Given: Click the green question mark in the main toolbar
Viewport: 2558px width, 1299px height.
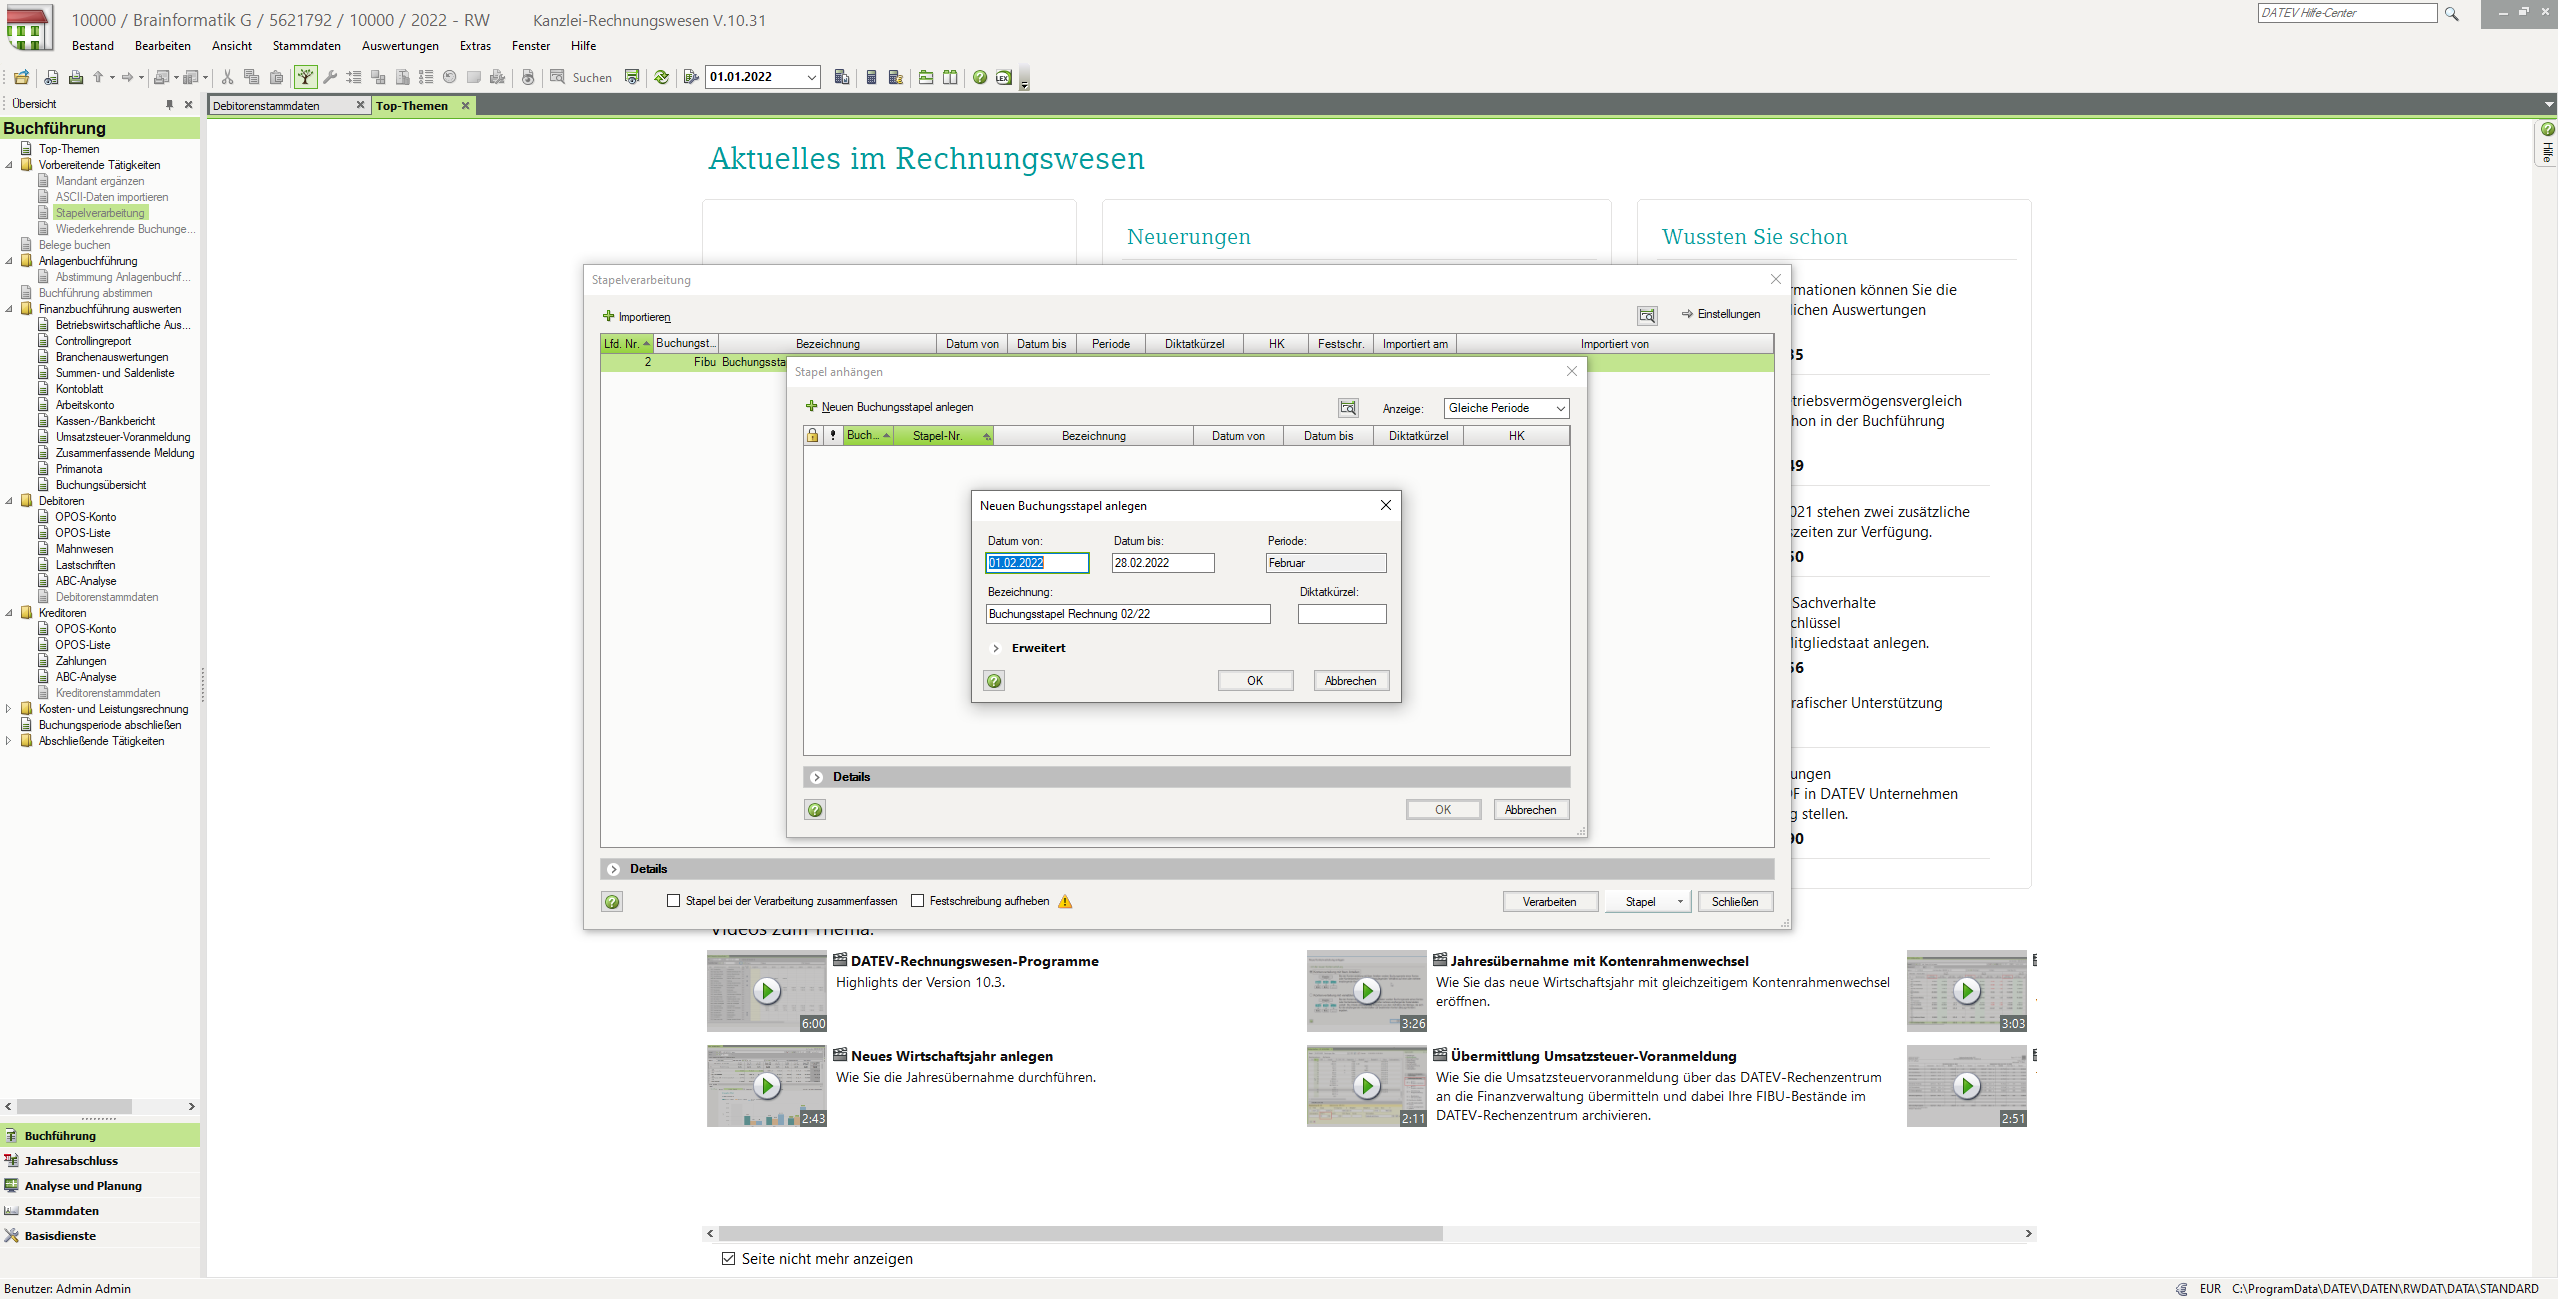Looking at the screenshot, I should [980, 77].
